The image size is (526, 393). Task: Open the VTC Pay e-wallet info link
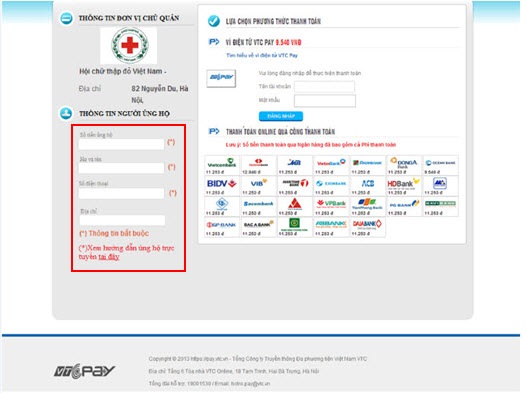262,55
